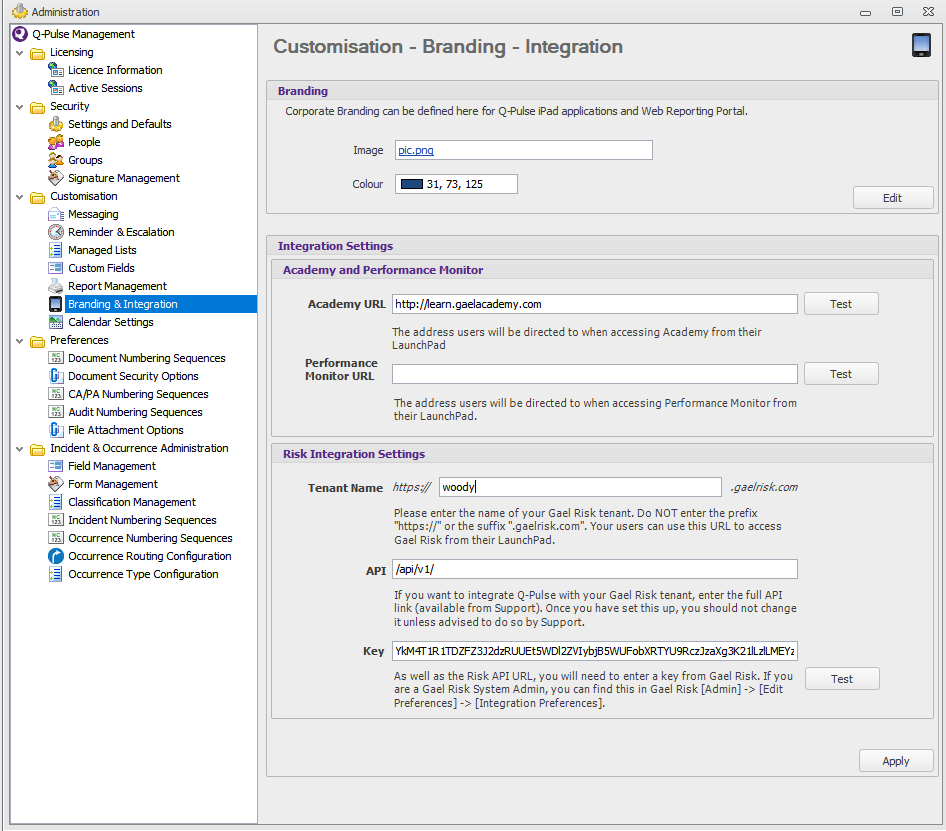Screen dimensions: 946x831
Task: Collapse the Customisation tree node
Action: coord(20,197)
